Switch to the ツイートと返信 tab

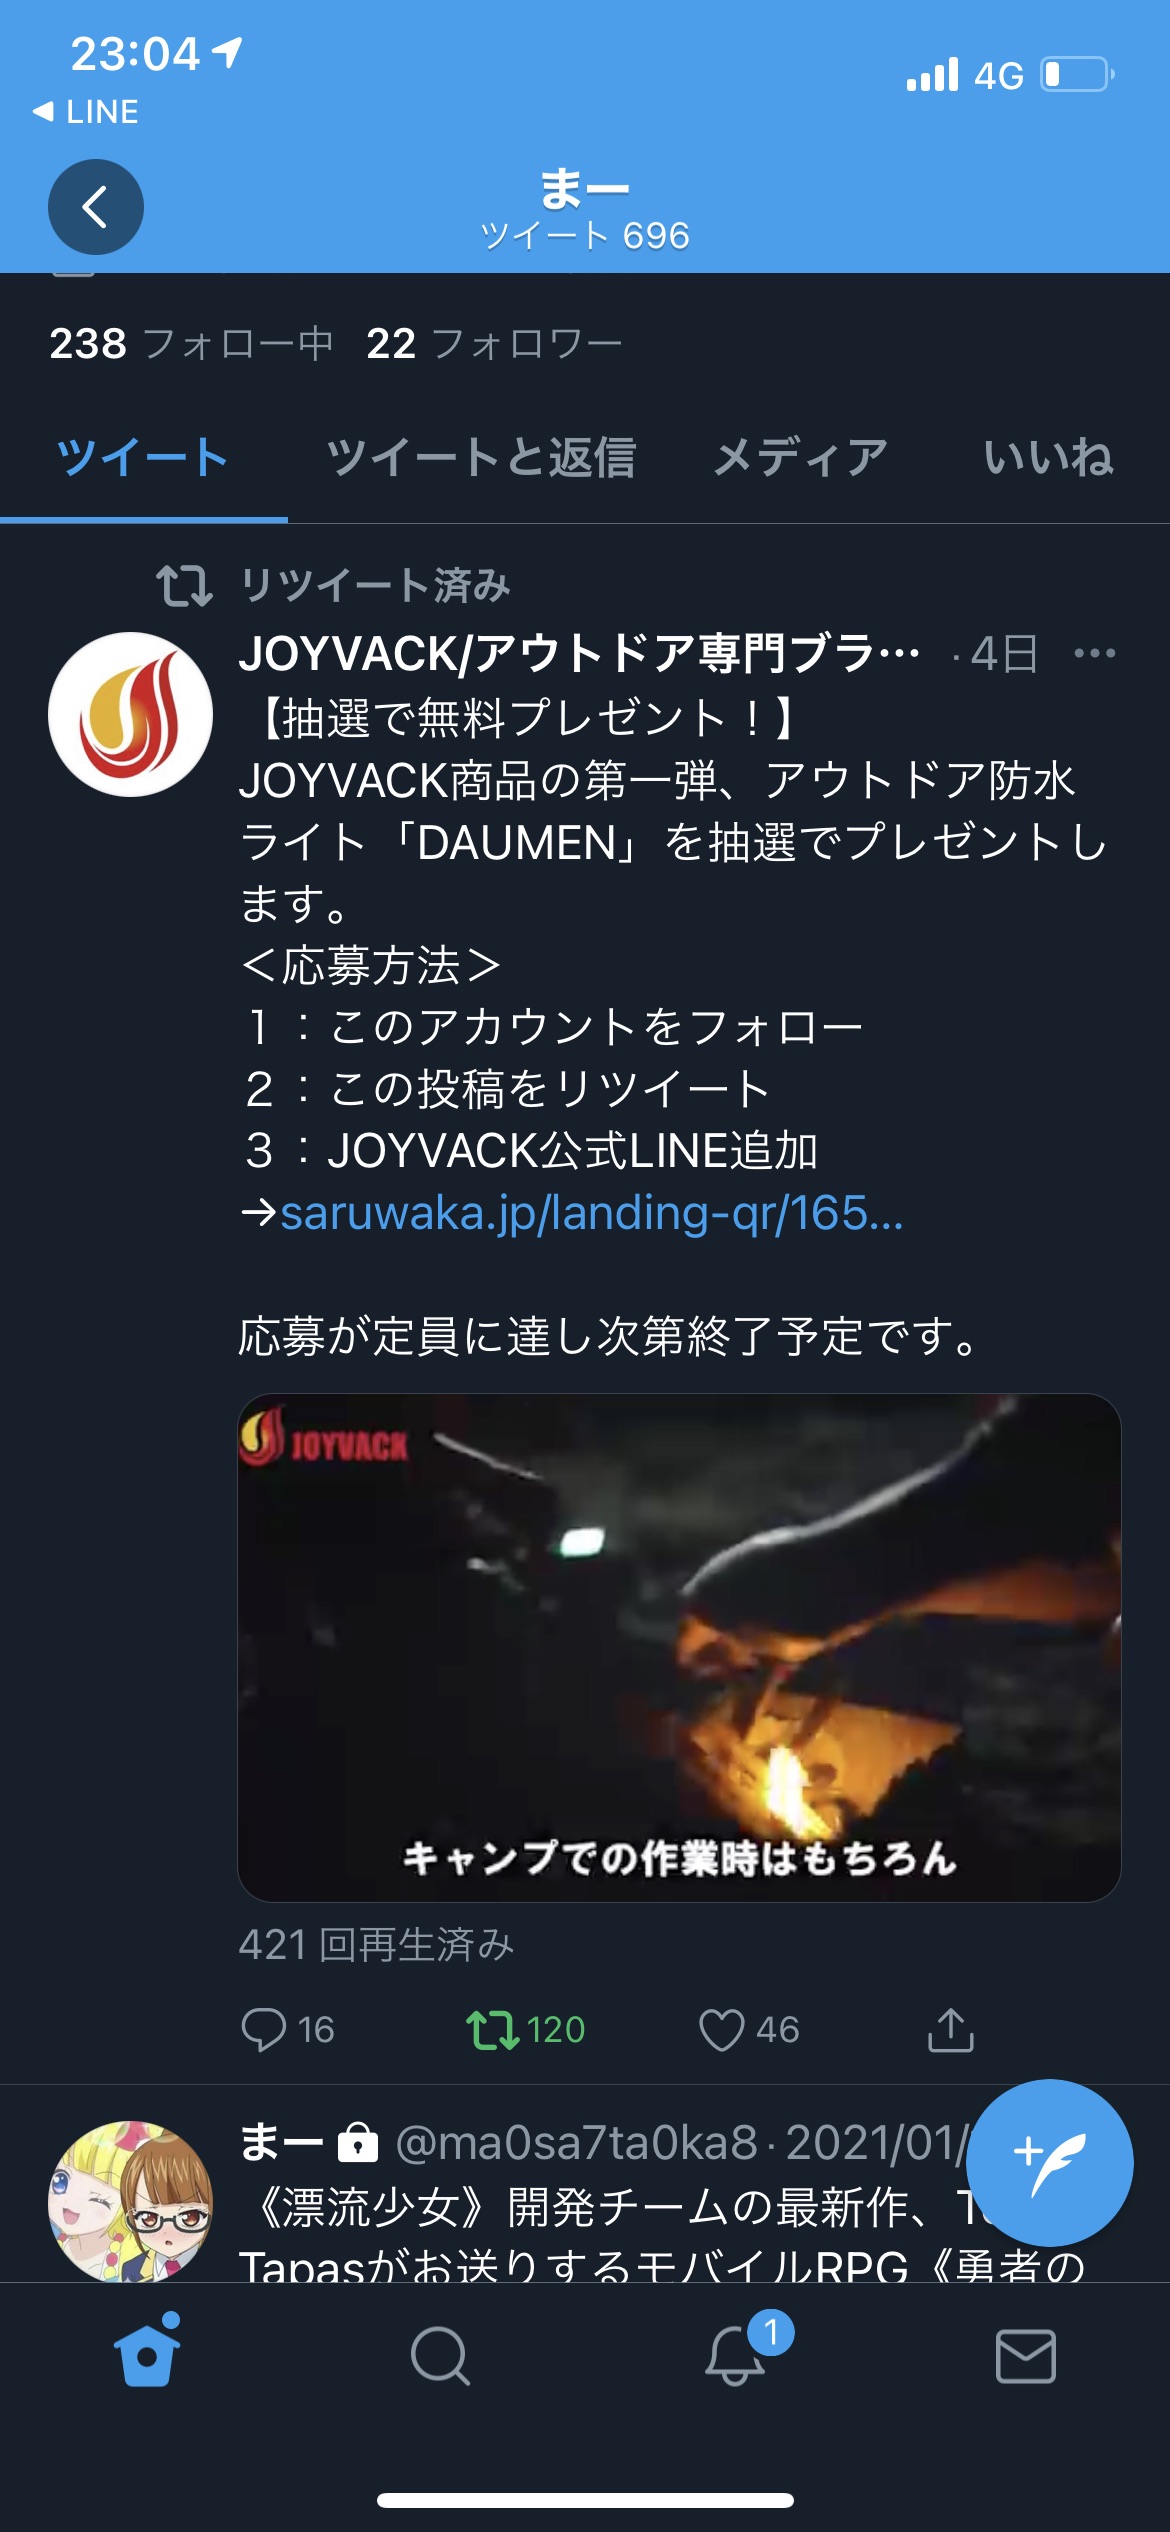pyautogui.click(x=481, y=458)
